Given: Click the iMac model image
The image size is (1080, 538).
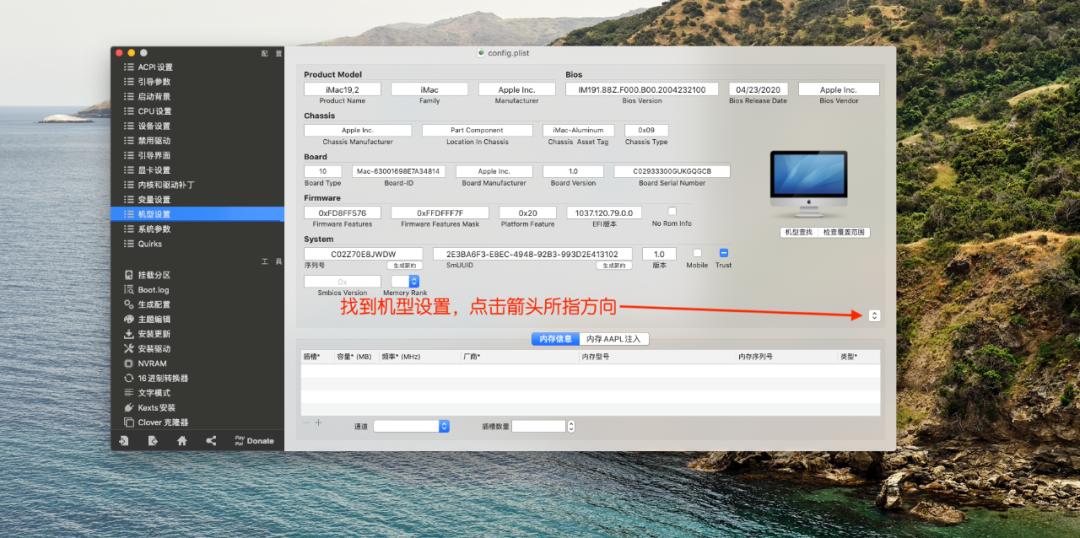Looking at the screenshot, I should (x=809, y=184).
